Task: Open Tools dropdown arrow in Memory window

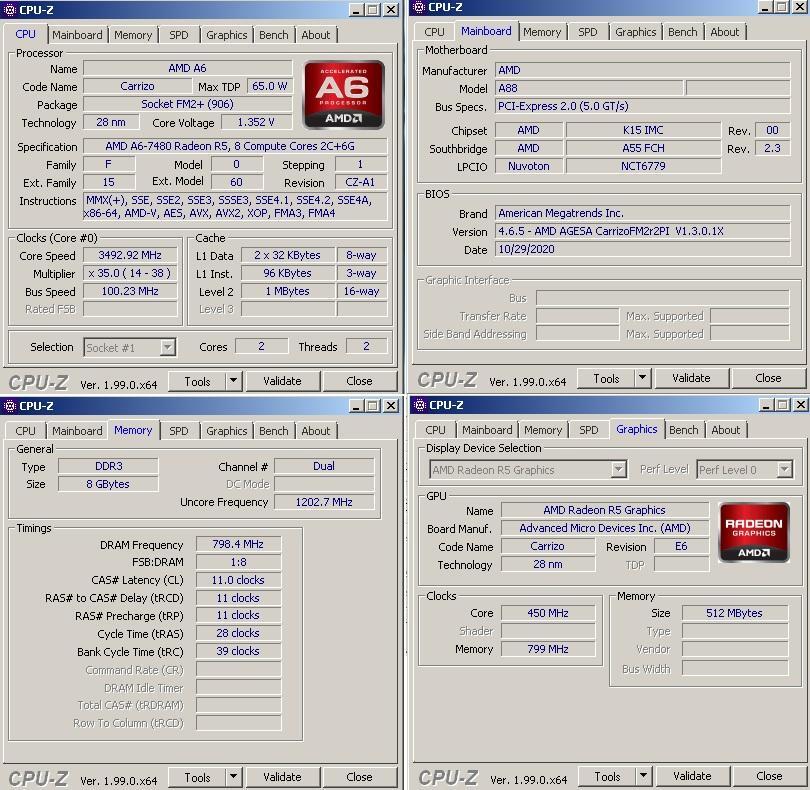Action: (x=233, y=777)
